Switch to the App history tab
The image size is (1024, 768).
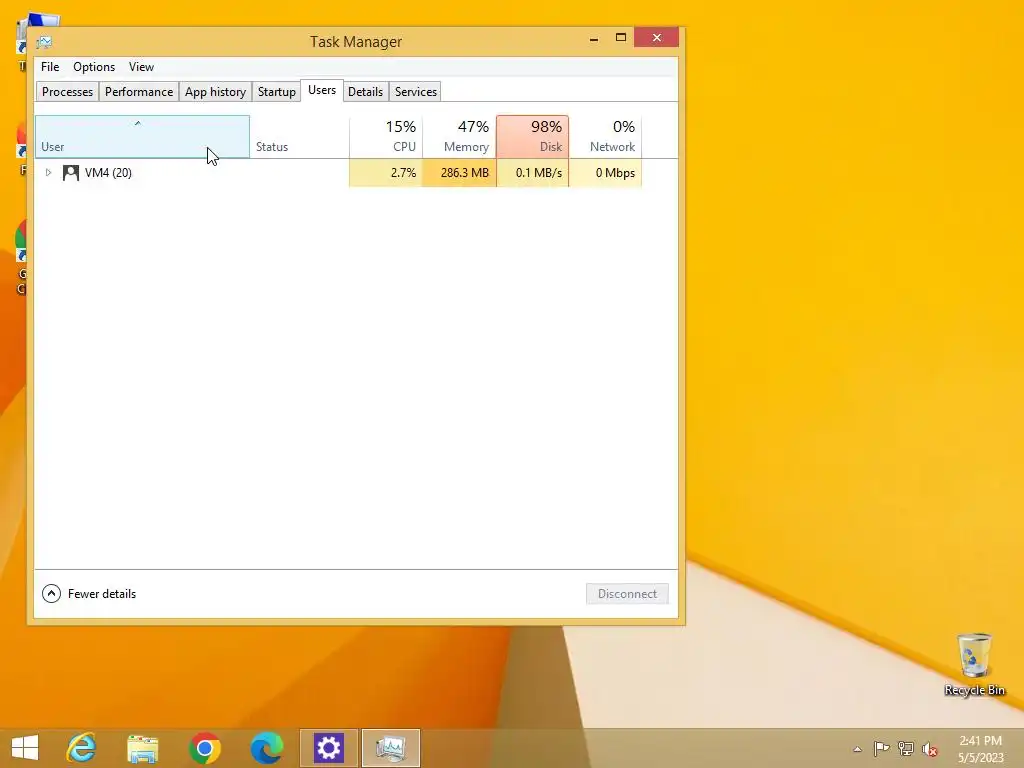pyautogui.click(x=215, y=91)
